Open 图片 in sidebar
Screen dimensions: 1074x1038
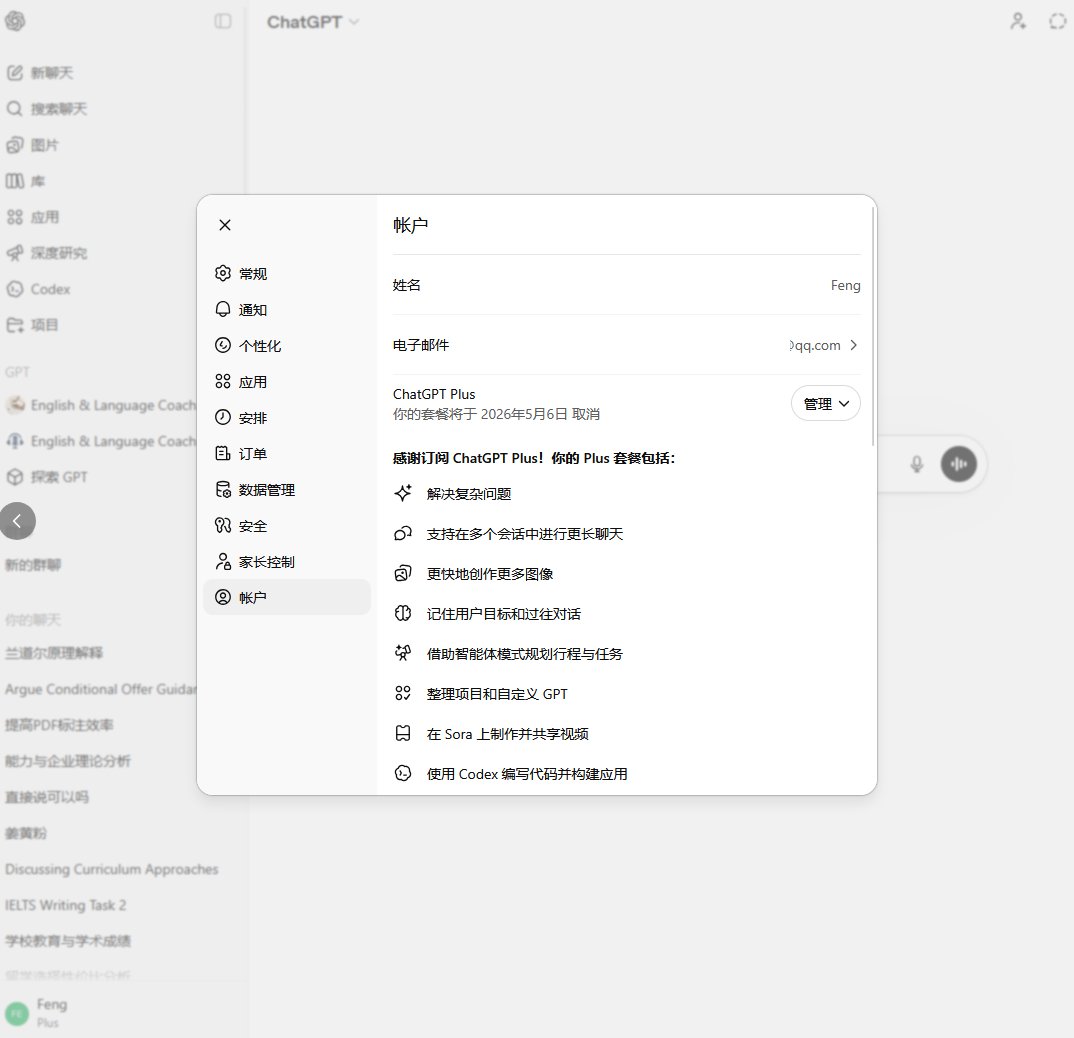pyautogui.click(x=33, y=145)
